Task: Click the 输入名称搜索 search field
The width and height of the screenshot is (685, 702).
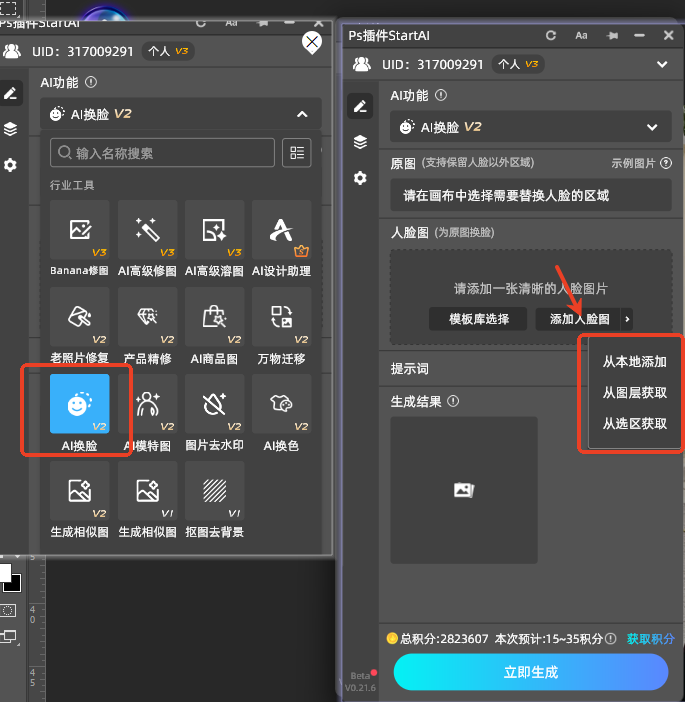Action: tap(162, 153)
